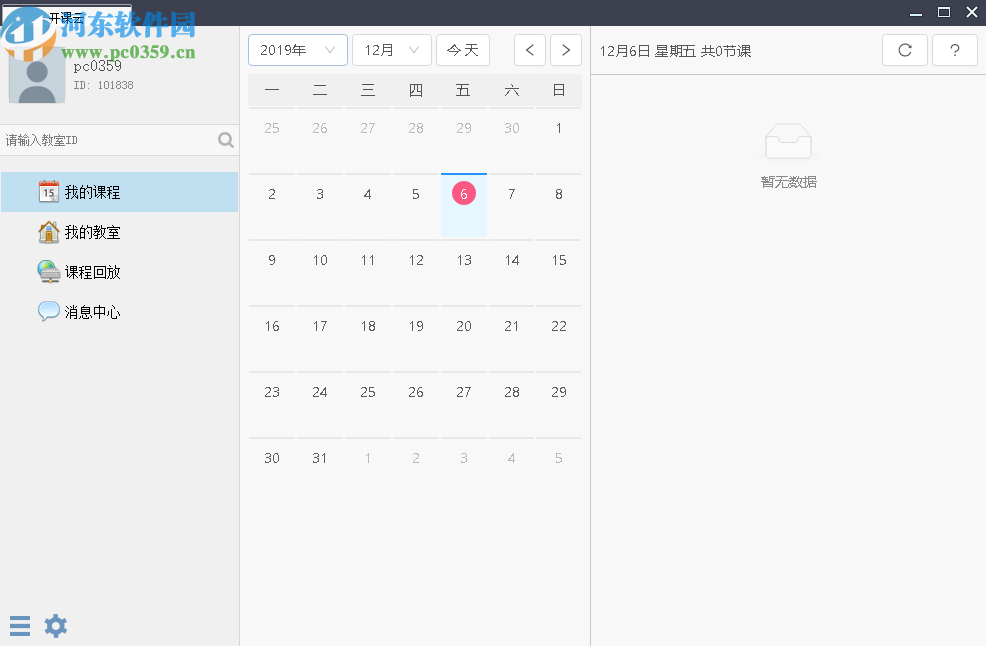The image size is (986, 646).
Task: Select December 2 on the calendar
Action: [x=272, y=207]
